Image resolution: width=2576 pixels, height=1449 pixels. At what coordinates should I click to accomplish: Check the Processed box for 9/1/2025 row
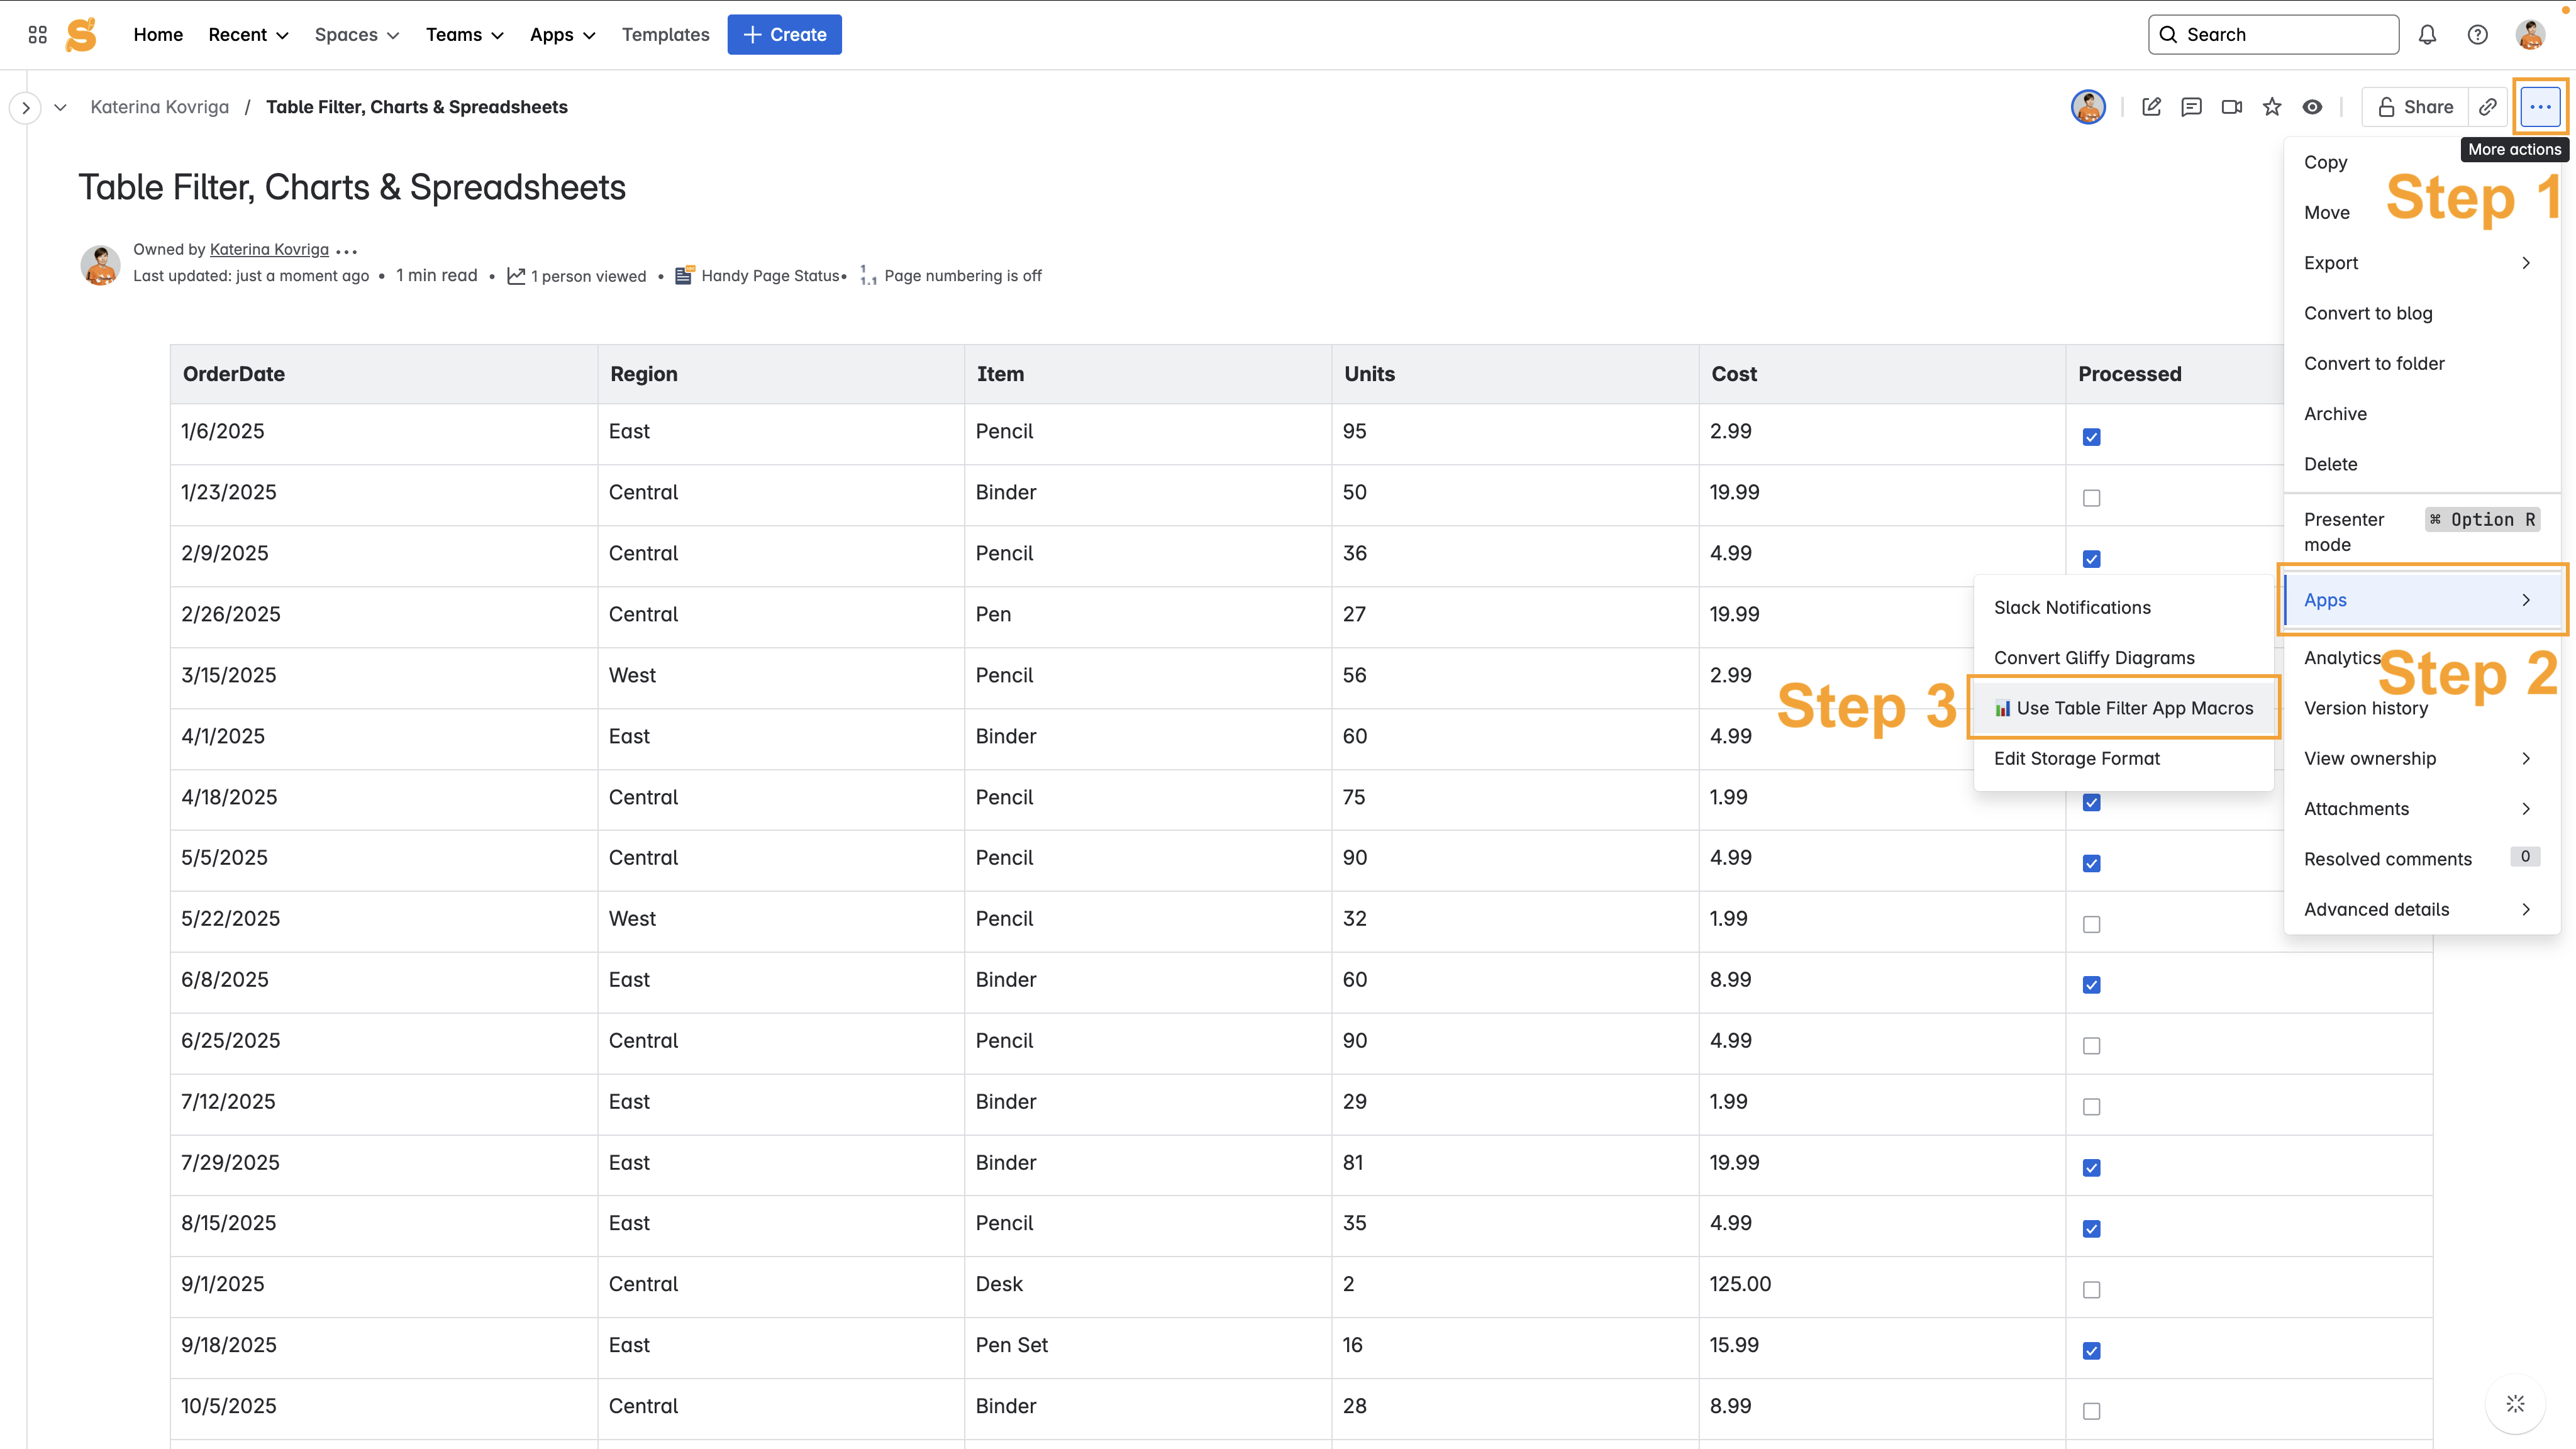click(x=2091, y=1290)
